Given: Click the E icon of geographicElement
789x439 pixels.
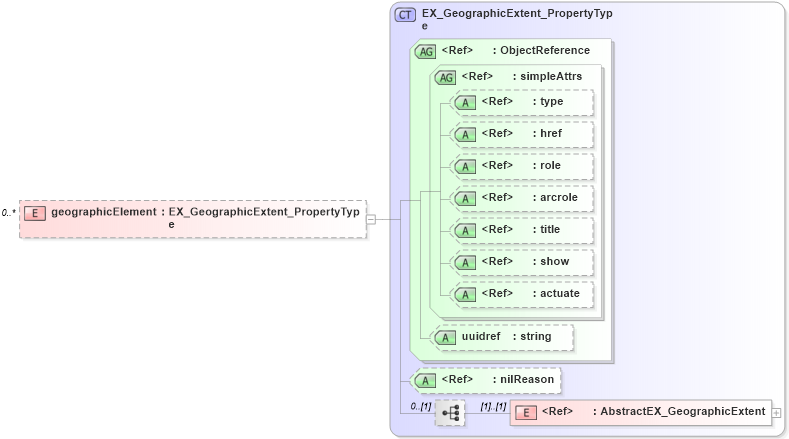Looking at the screenshot, I should point(35,213).
